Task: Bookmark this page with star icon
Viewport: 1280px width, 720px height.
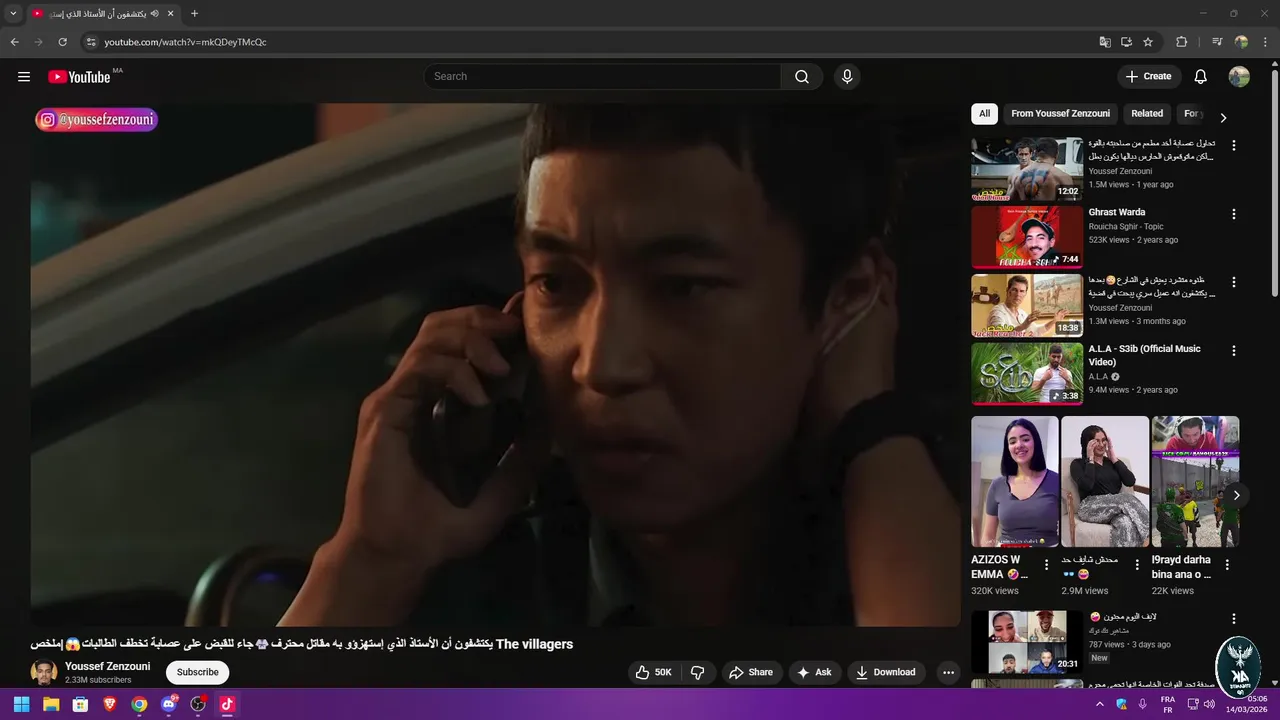Action: point(1148,42)
